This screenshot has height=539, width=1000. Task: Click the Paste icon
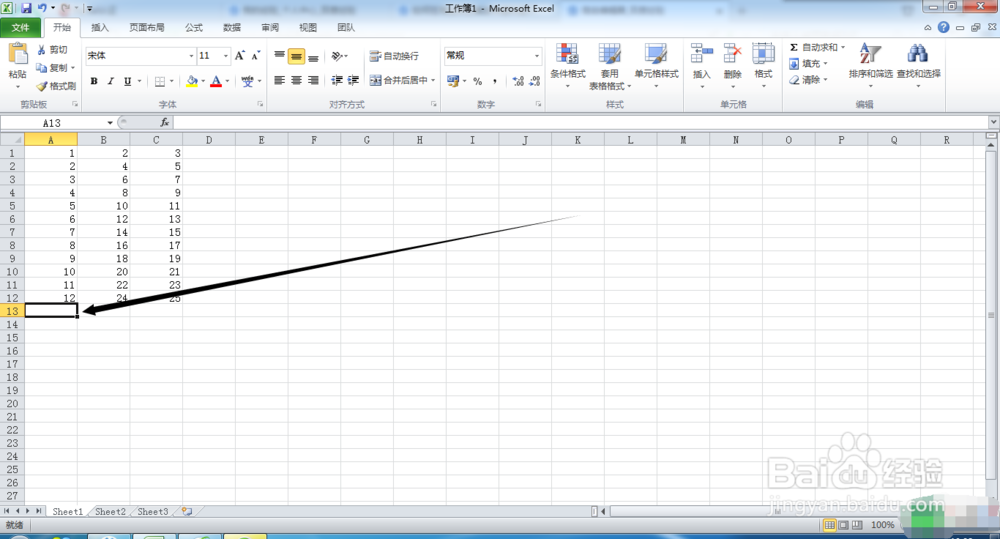tap(17, 54)
